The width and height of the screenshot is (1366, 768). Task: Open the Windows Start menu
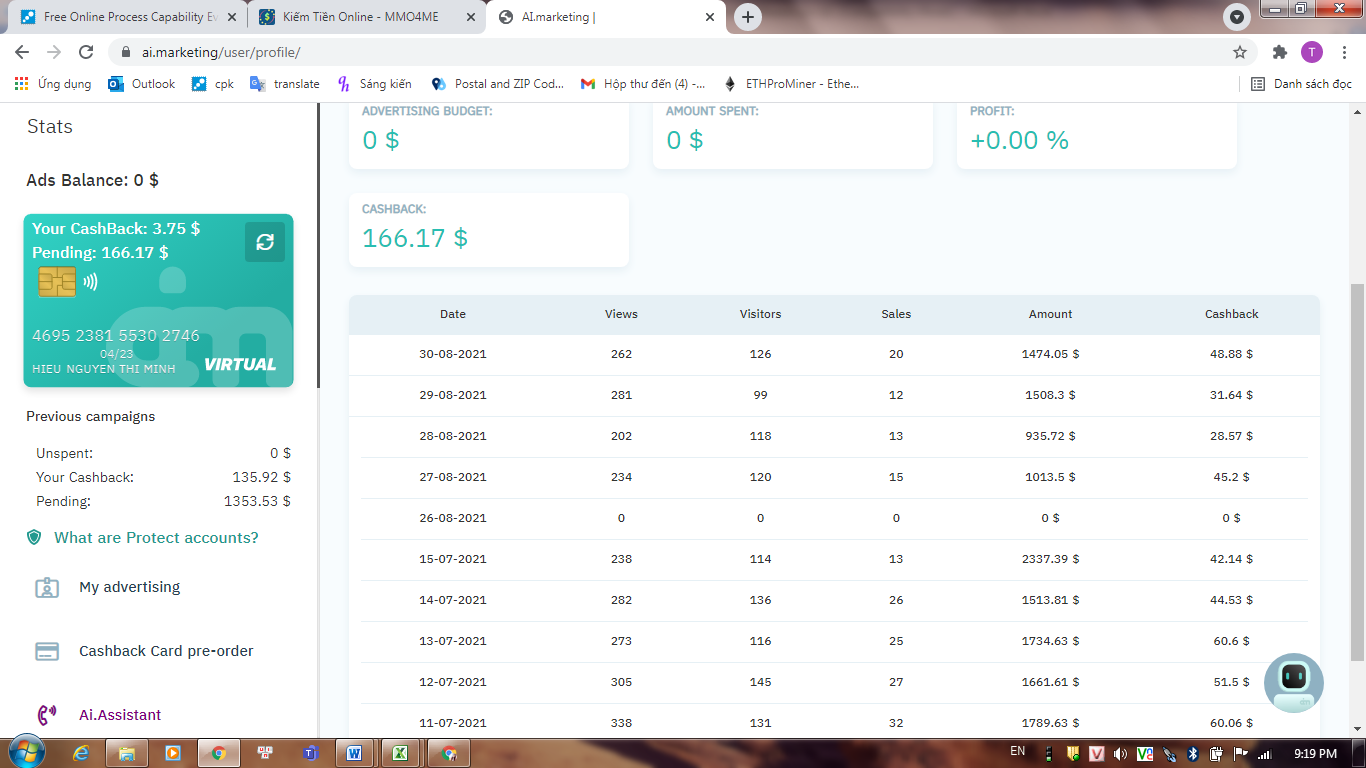[x=25, y=753]
